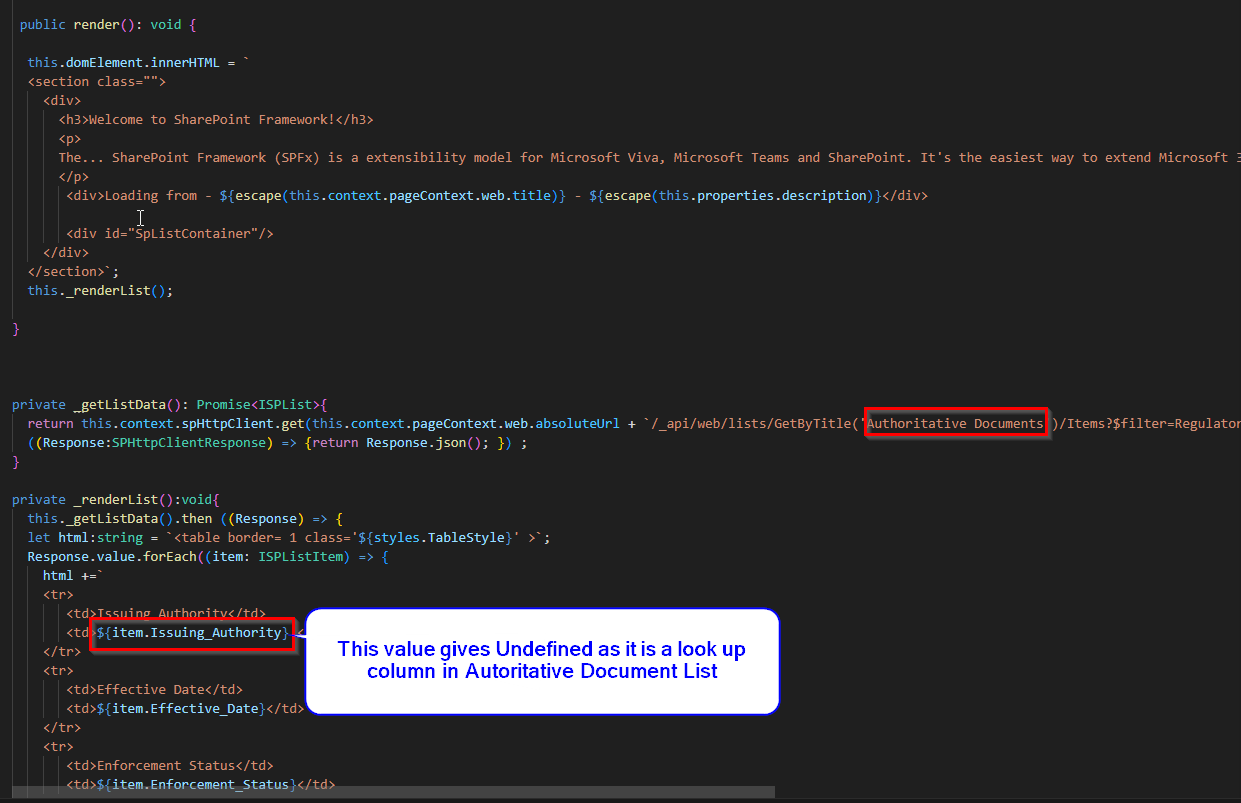Click the 'Issuing Authority' label cell text

tap(163, 613)
